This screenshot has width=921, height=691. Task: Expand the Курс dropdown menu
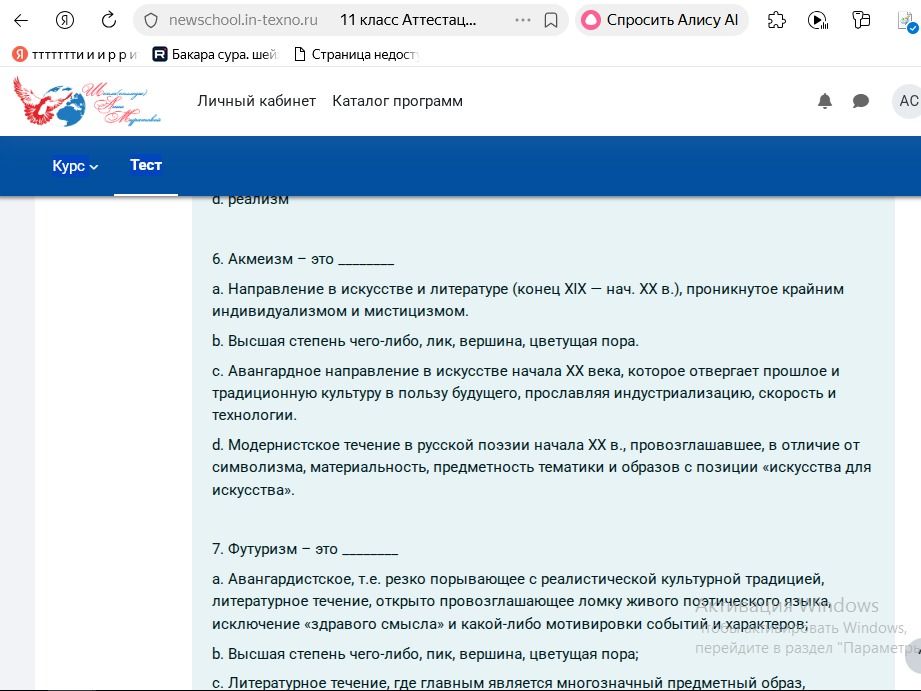(75, 166)
